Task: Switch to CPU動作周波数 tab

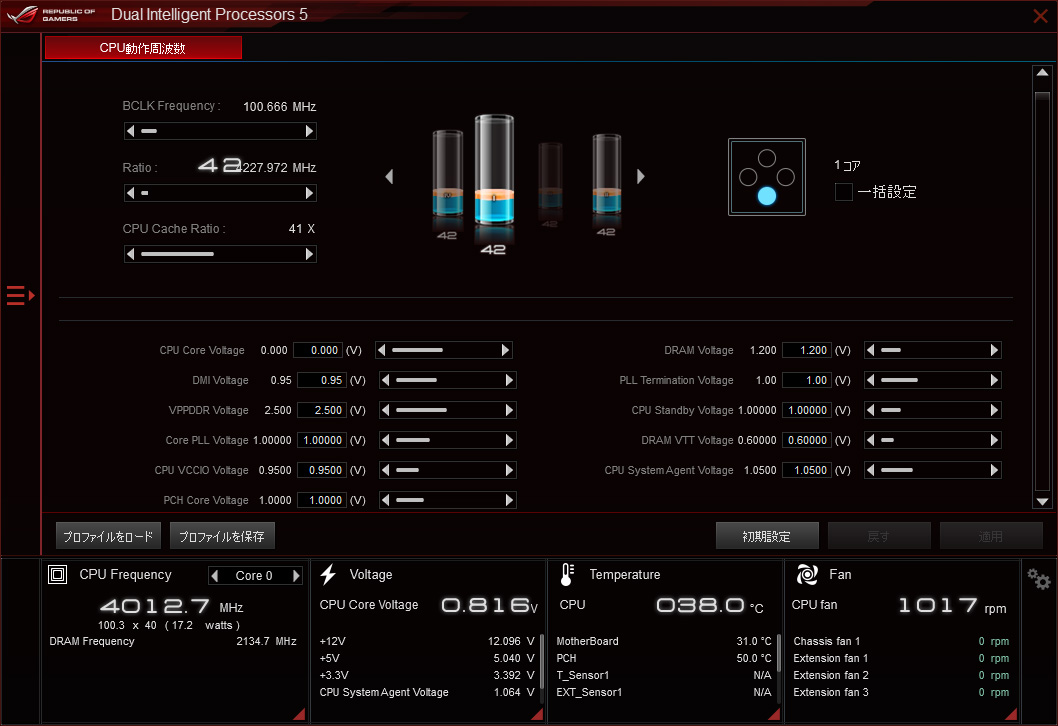Action: point(143,48)
